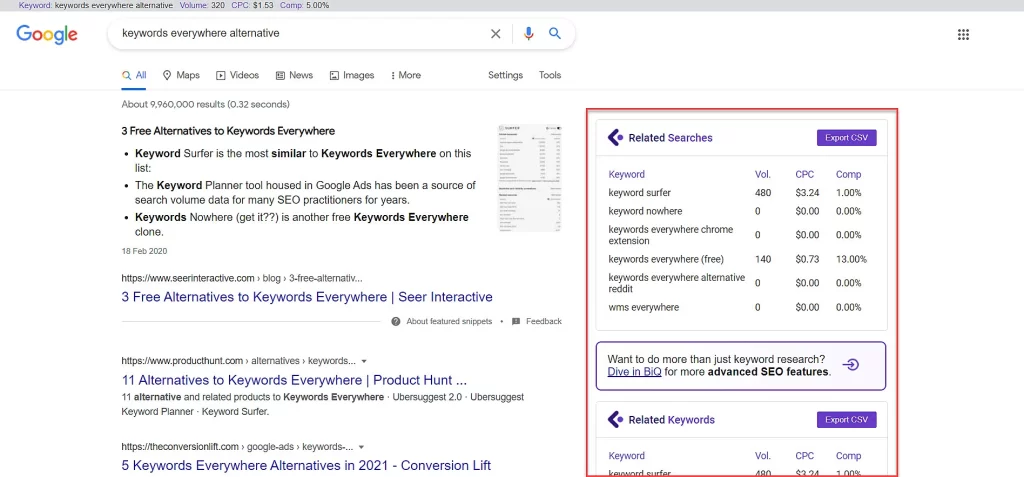Screen dimensions: 1024x477
Task: Click the Feedback link
Action: 544,321
